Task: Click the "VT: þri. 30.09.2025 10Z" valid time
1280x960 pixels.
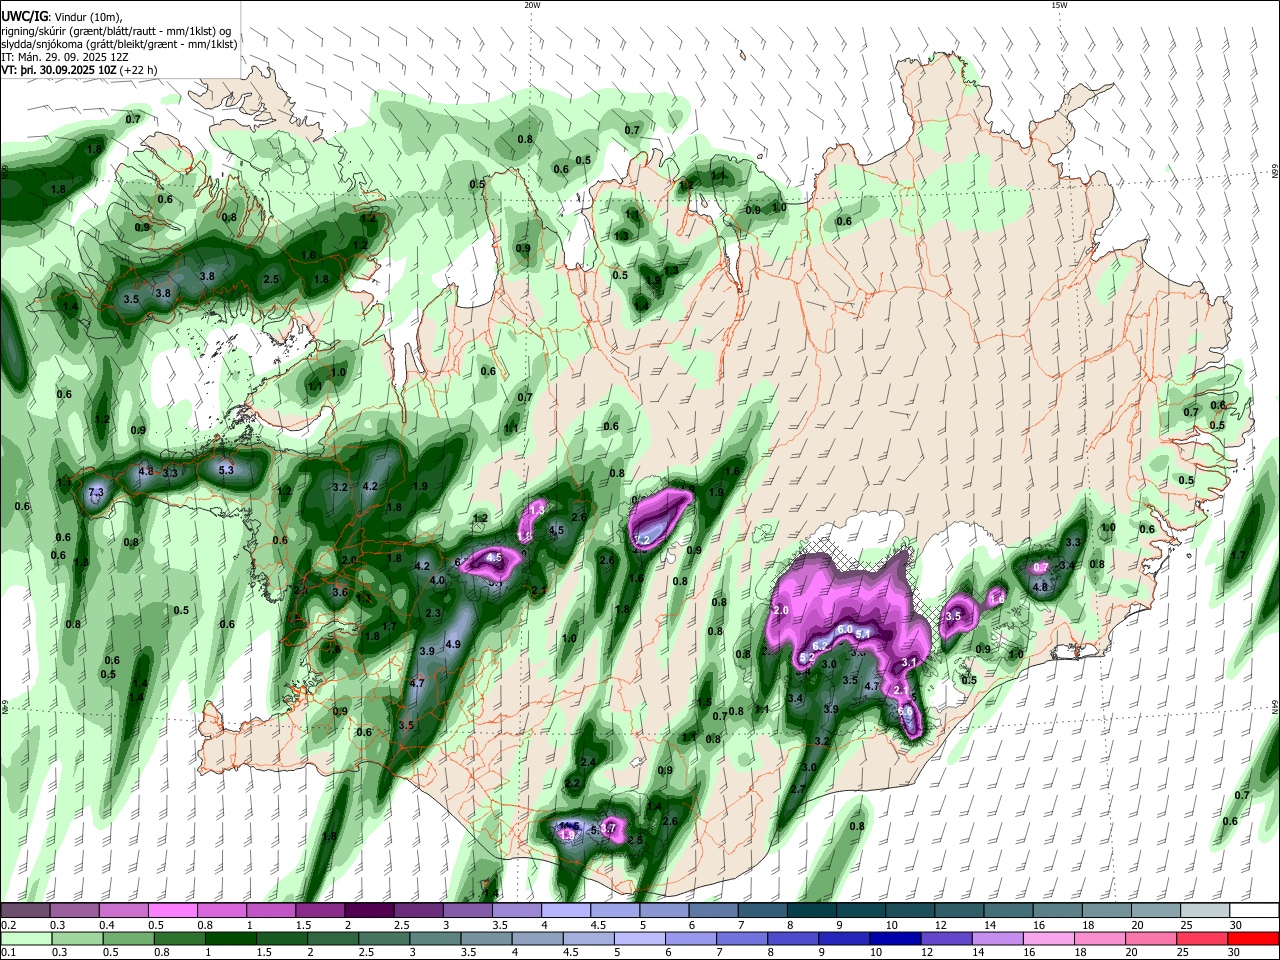Action: pyautogui.click(x=59, y=70)
